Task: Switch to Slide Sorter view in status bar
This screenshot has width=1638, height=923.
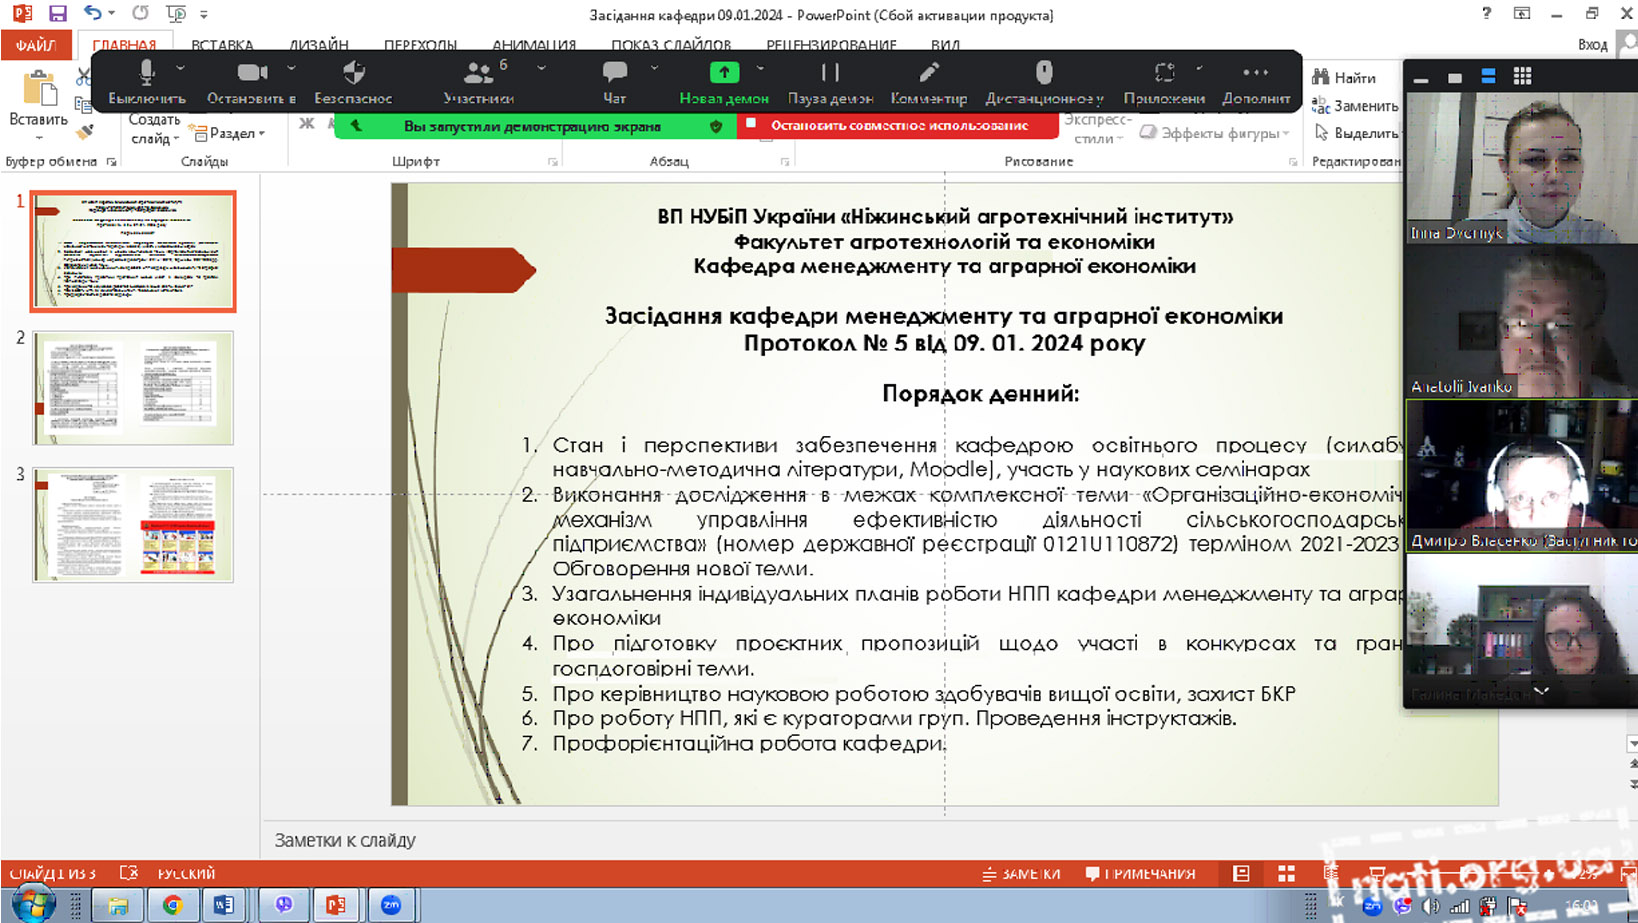Action: [x=1287, y=873]
